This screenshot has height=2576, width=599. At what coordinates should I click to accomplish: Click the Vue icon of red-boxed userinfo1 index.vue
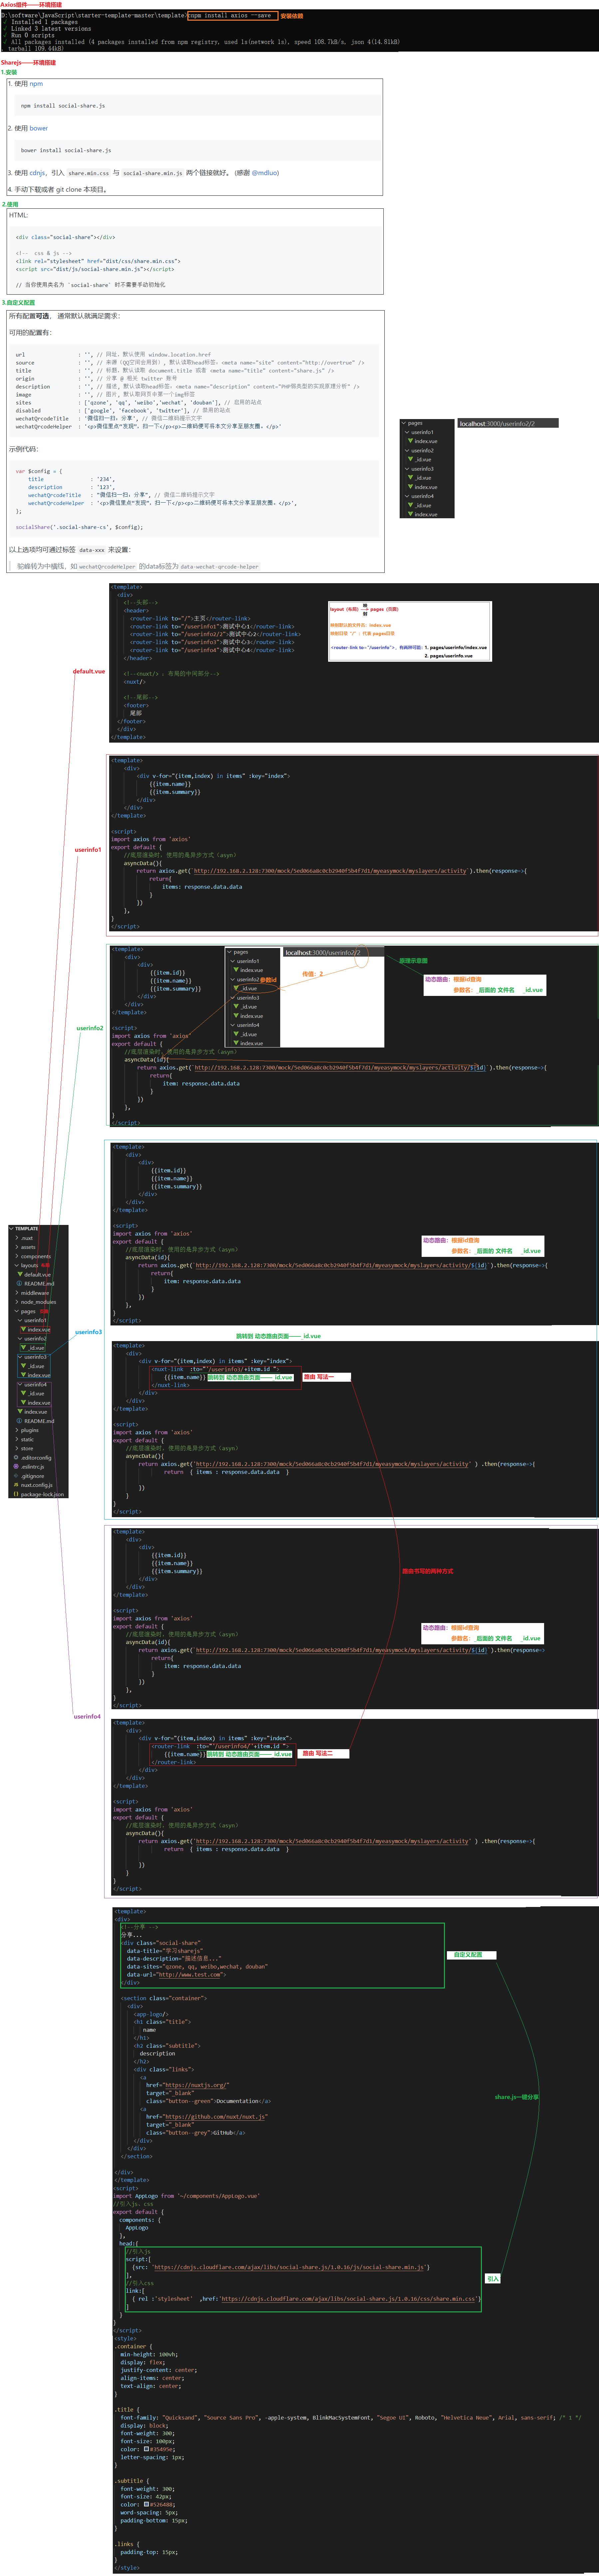pos(23,1329)
